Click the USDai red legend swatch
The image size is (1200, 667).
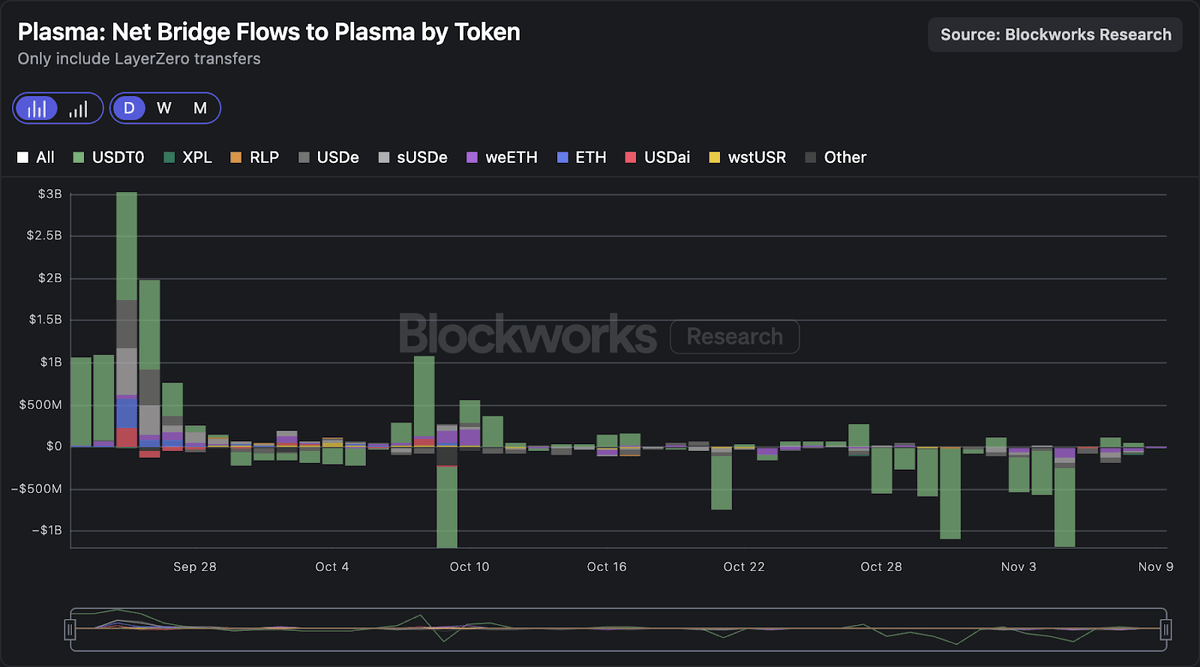tap(630, 157)
